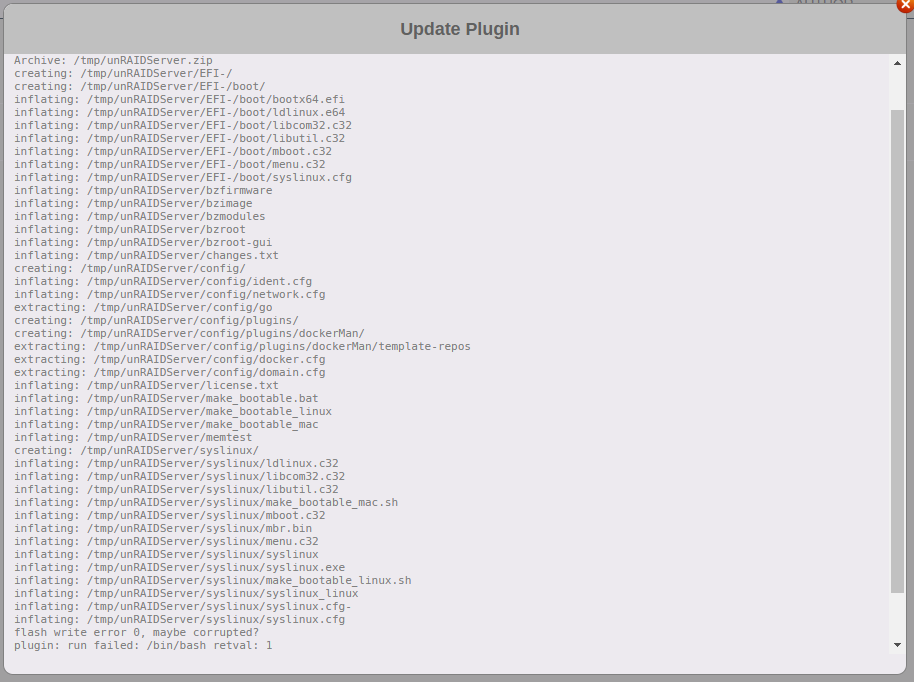This screenshot has height=682, width=914.
Task: Click the line inflating EFI-/boot/syslinux.cfg
Action: tap(183, 177)
